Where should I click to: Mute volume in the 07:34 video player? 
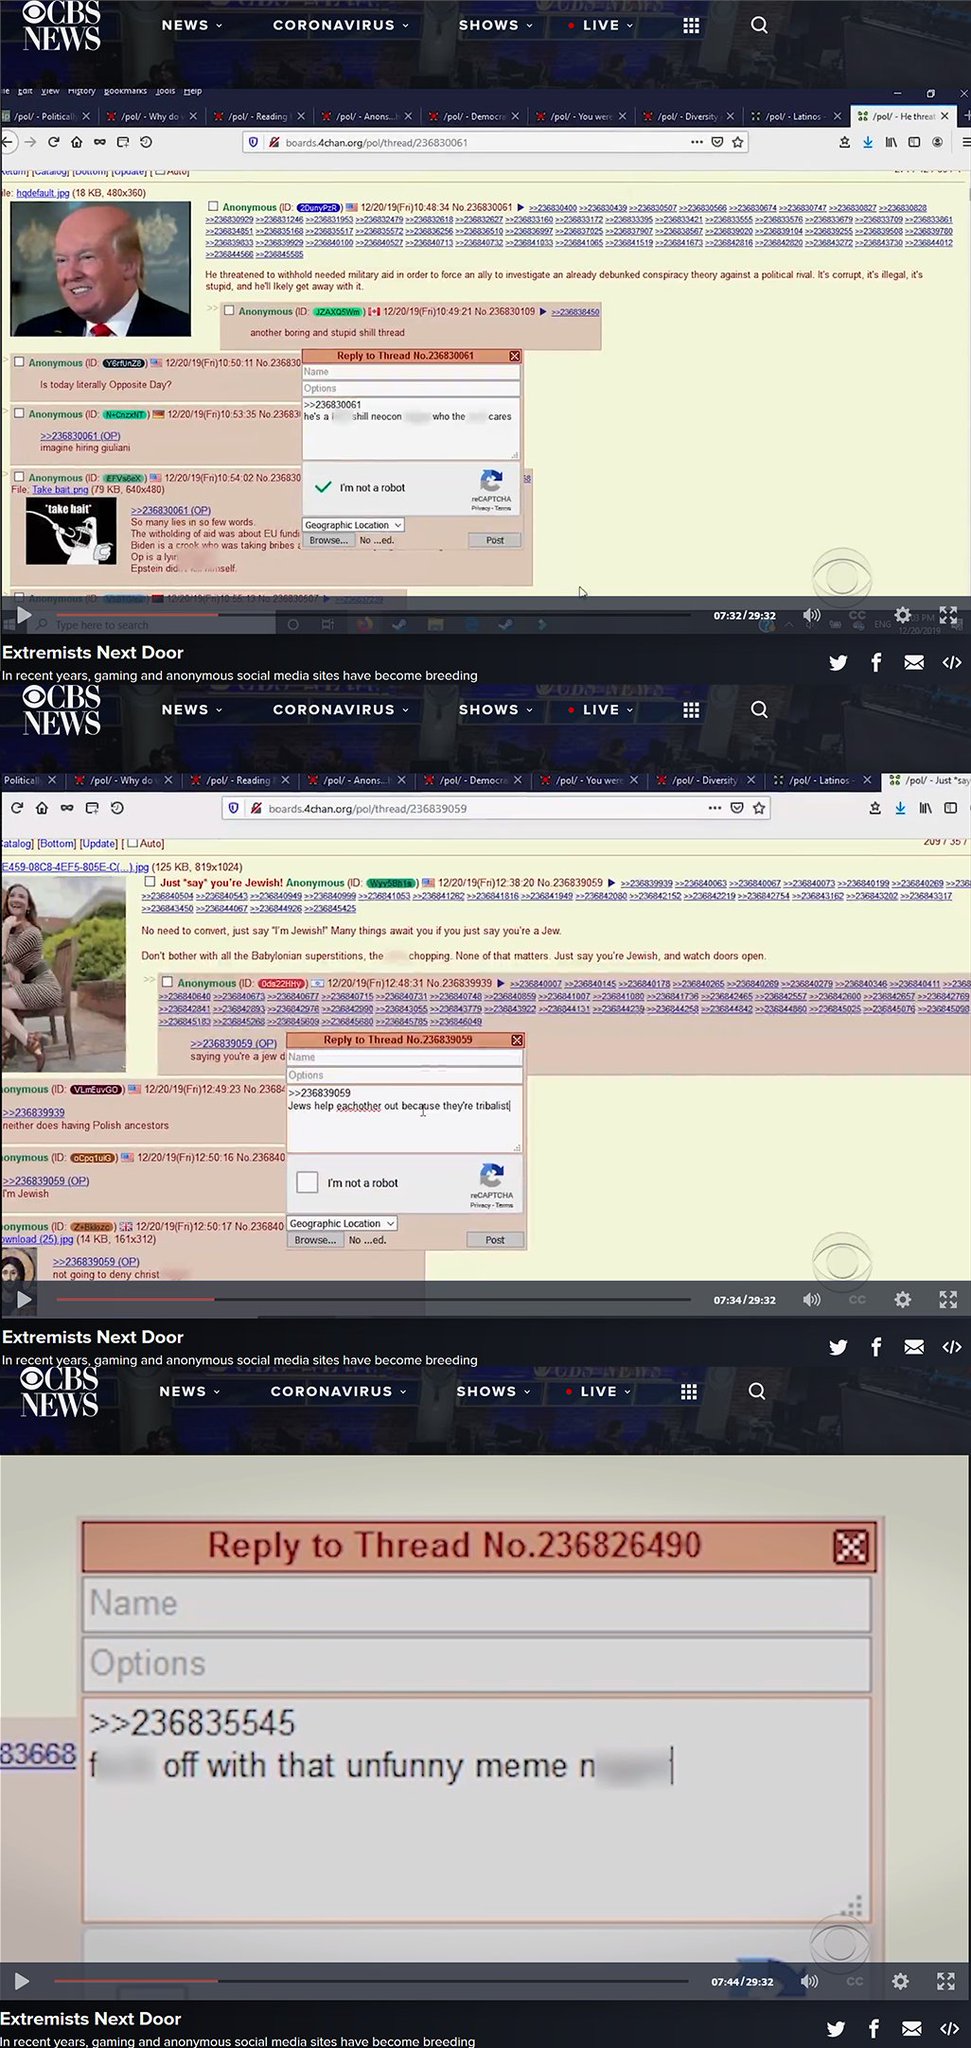click(811, 1300)
